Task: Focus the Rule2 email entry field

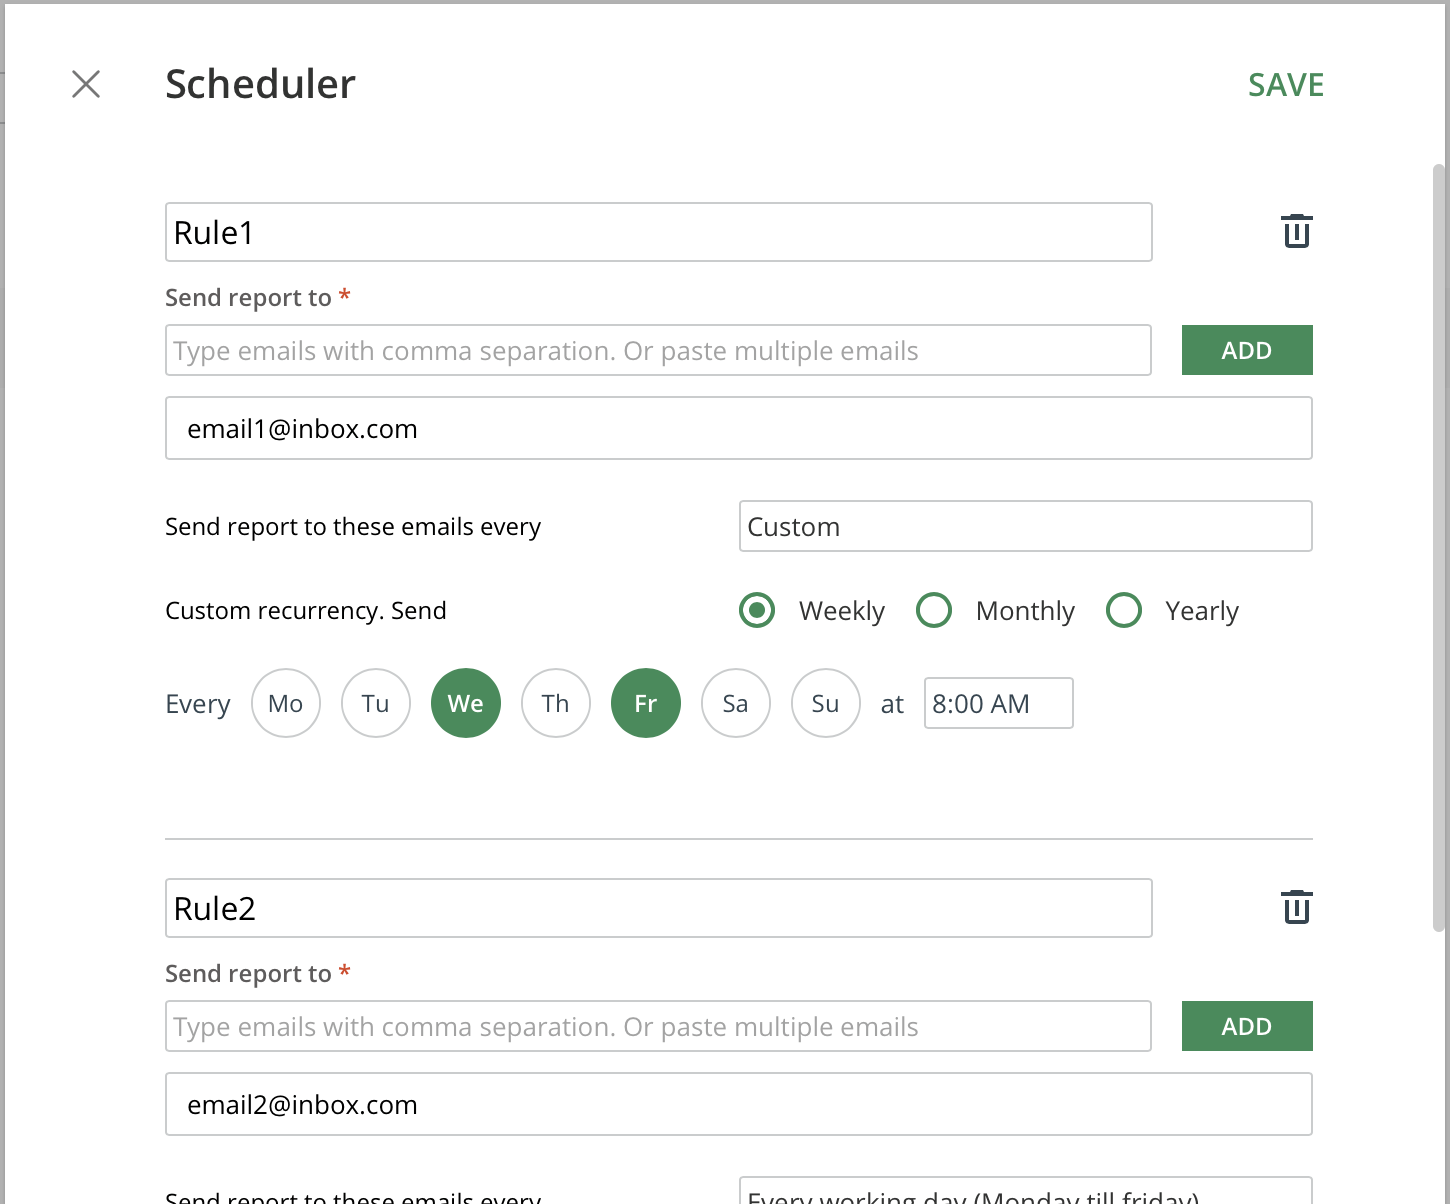Action: [658, 1026]
